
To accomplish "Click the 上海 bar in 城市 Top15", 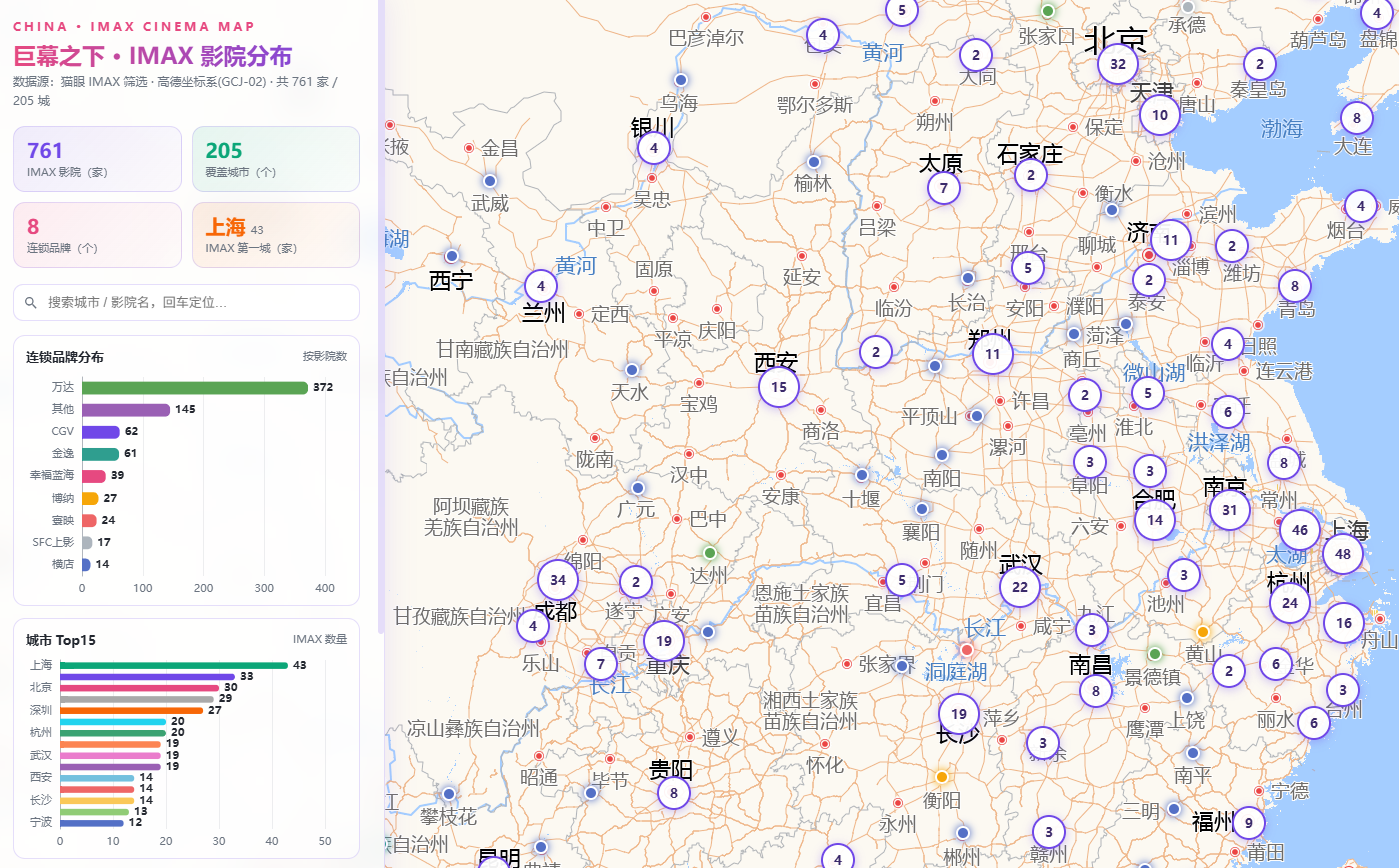I will coord(174,665).
